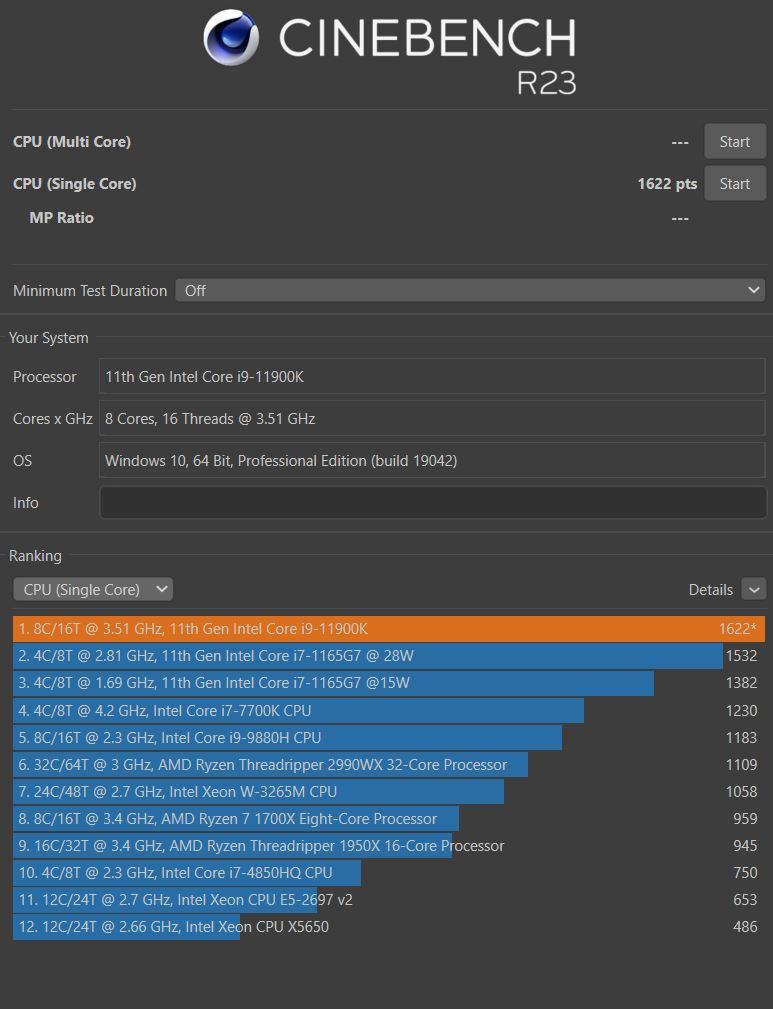Click the 1532 score value

(x=741, y=656)
